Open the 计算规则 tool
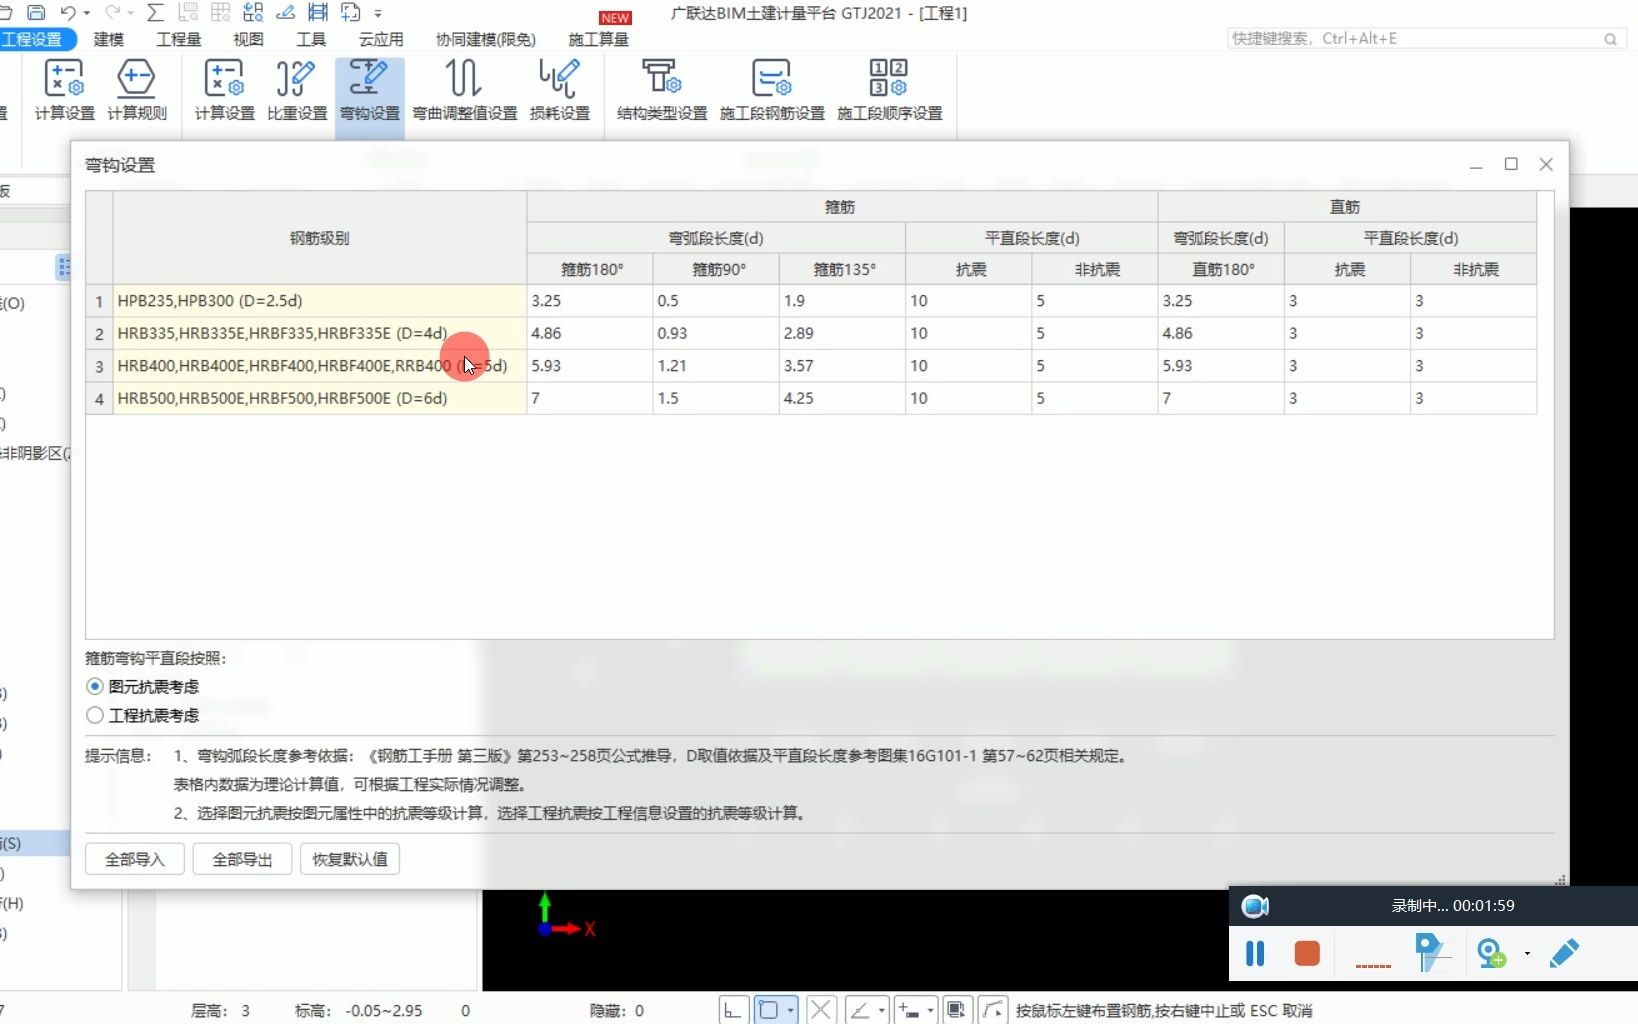The image size is (1638, 1024). tap(137, 90)
